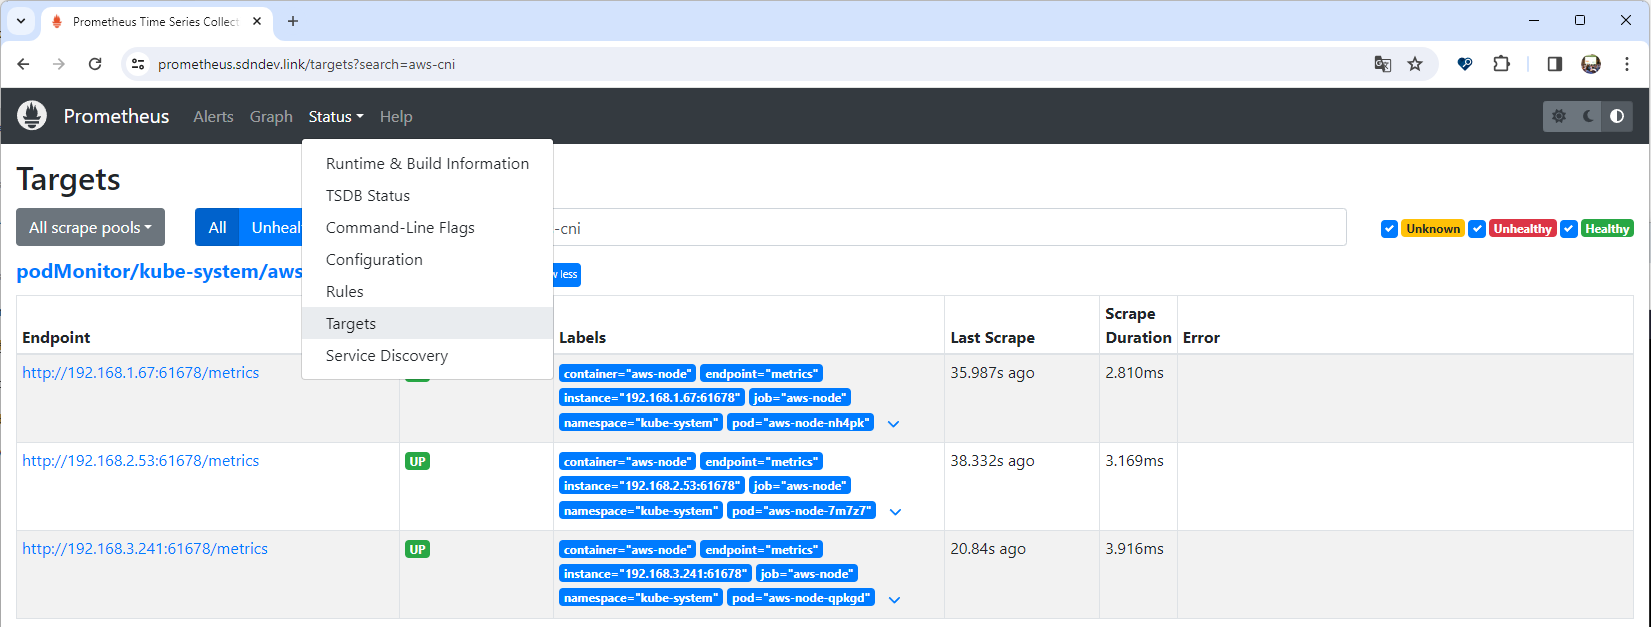The height and width of the screenshot is (627, 1651).
Task: Open the tab search dropdown arrow
Action: point(21,21)
